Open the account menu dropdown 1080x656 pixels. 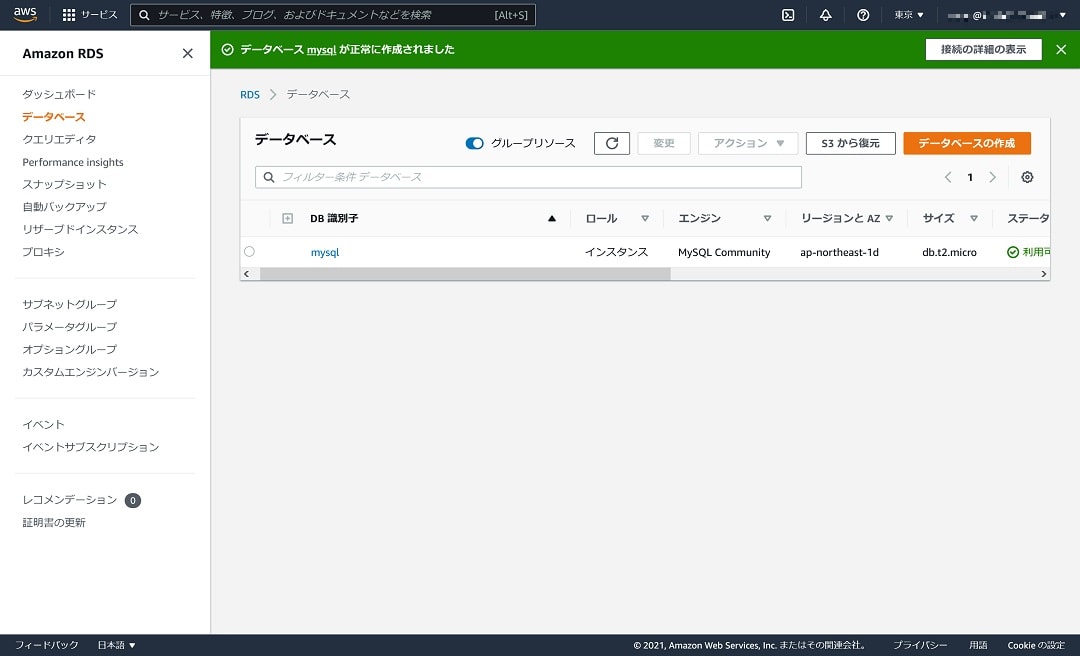tap(1006, 14)
